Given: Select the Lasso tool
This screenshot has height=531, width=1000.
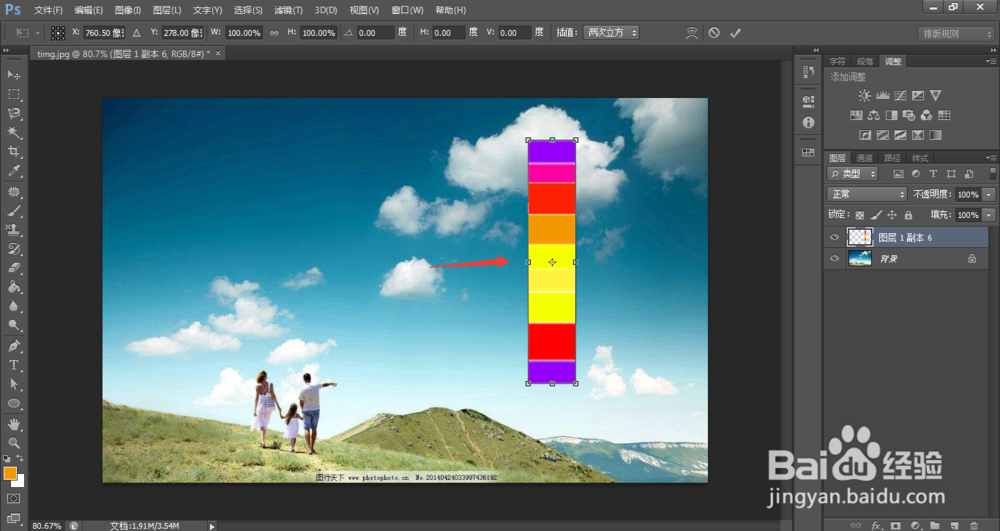Looking at the screenshot, I should (13, 113).
